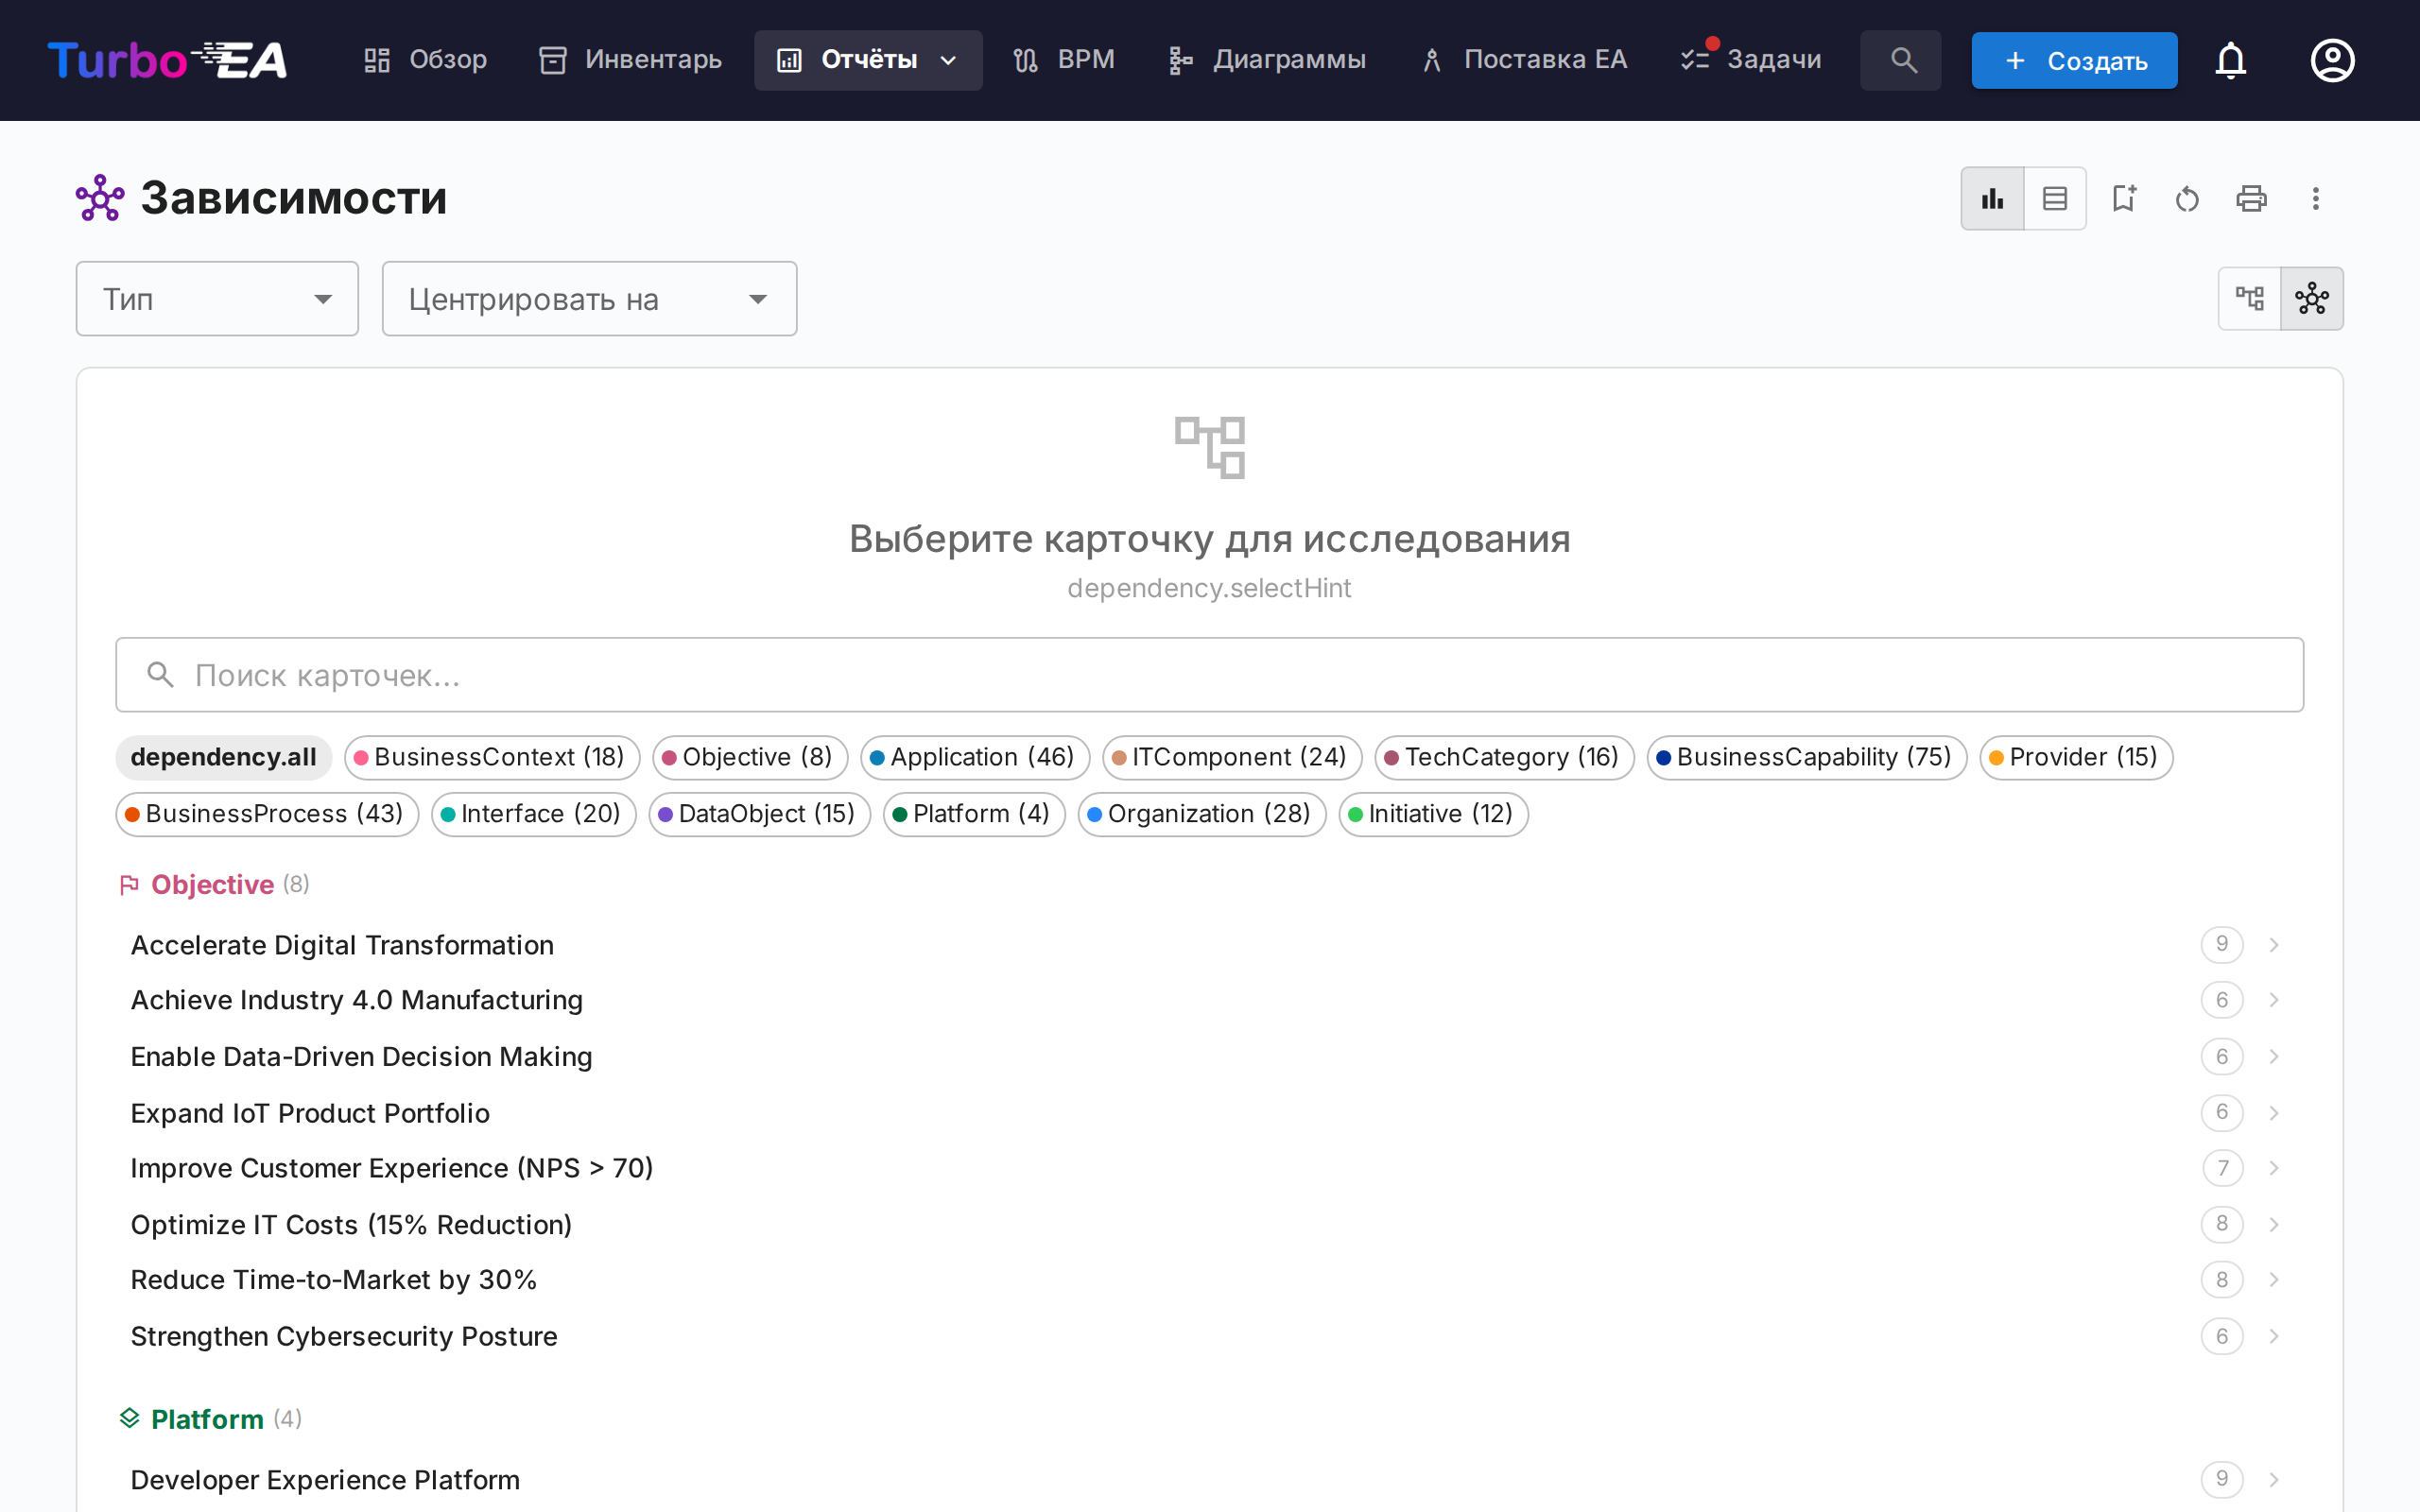Select the Accelerate Digital Transformation card
2420x1512 pixels.
(342, 944)
